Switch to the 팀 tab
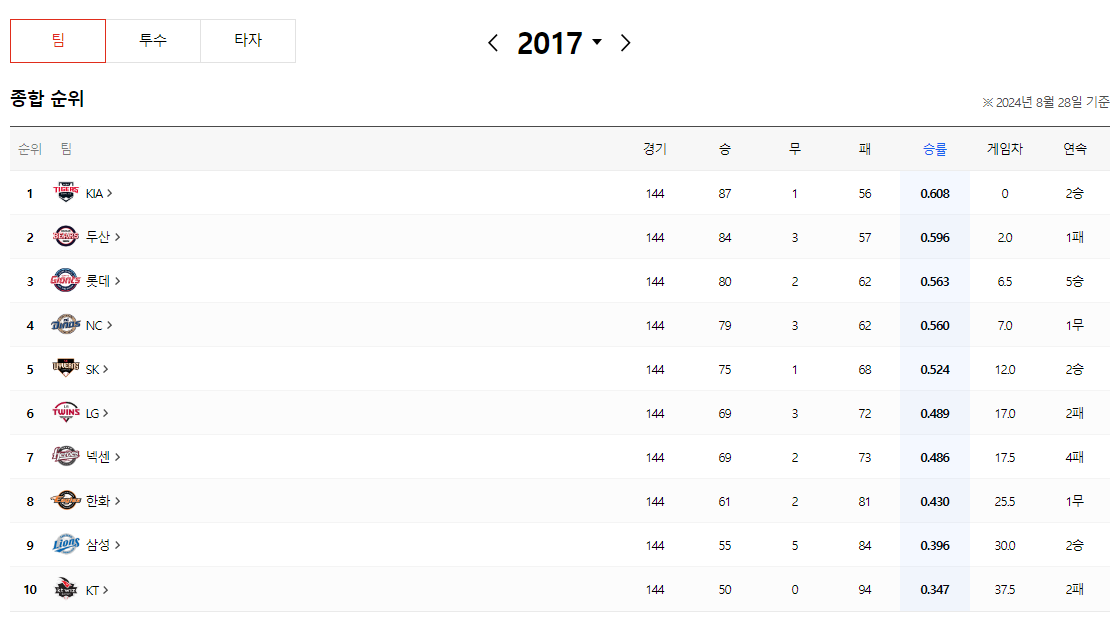Viewport: 1117px width, 621px height. coord(57,41)
